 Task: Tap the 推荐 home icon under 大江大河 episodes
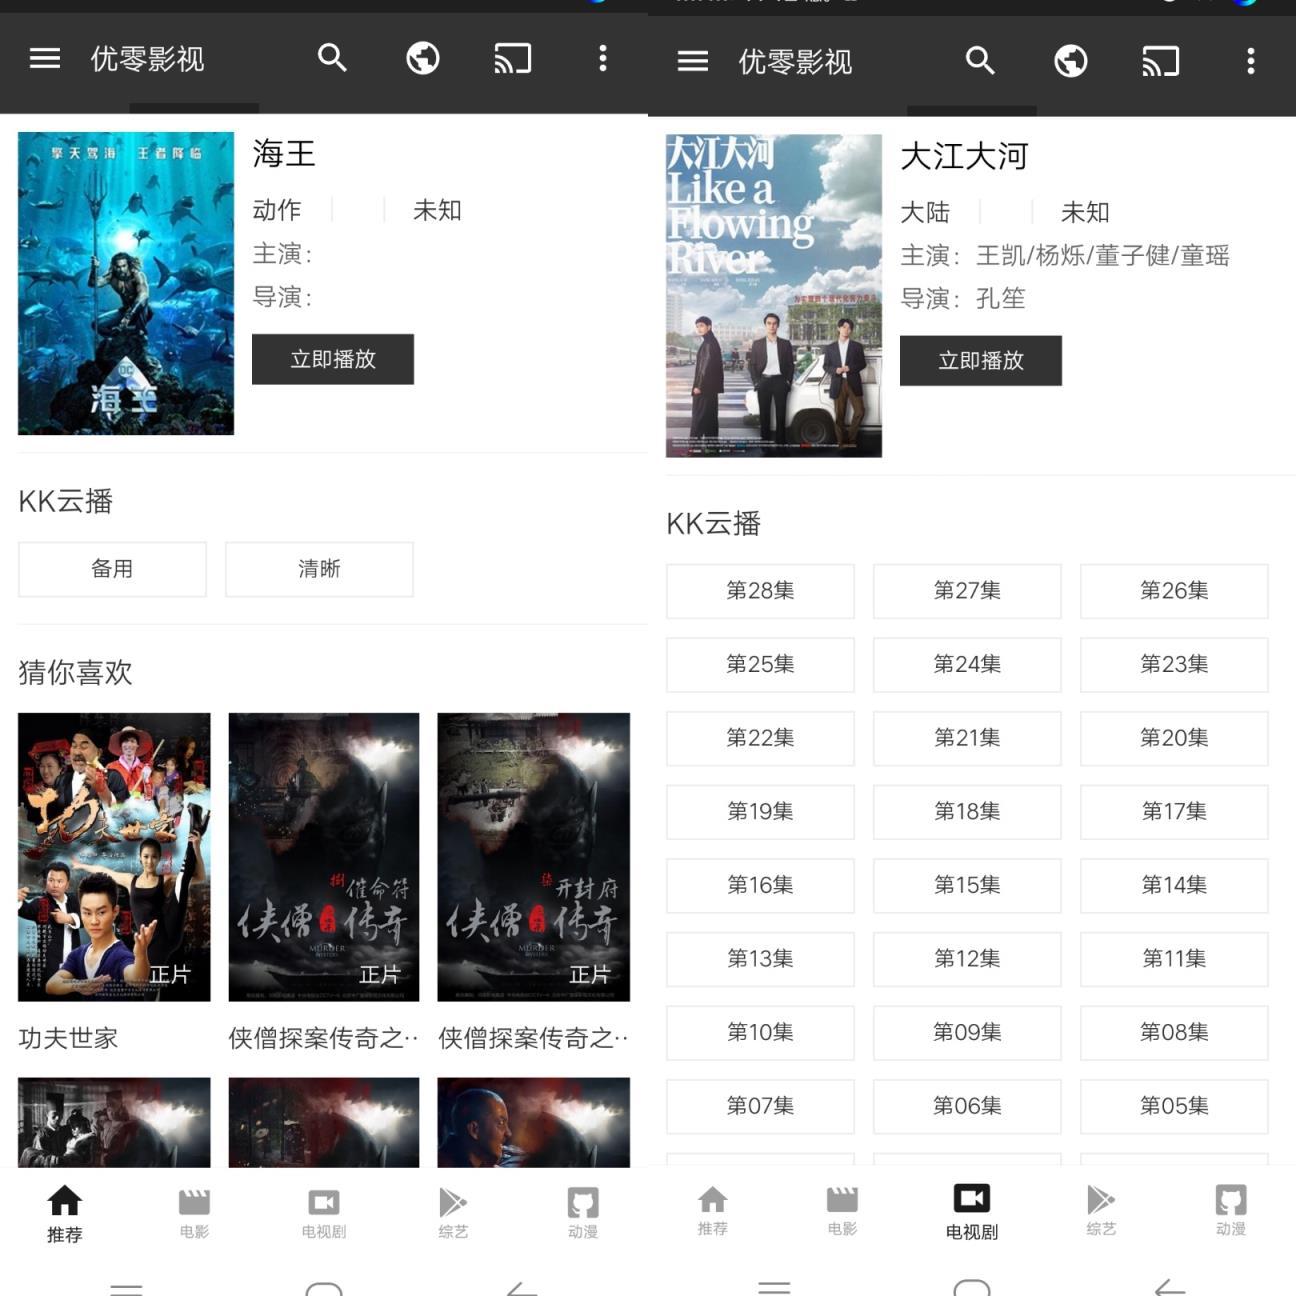point(713,1210)
